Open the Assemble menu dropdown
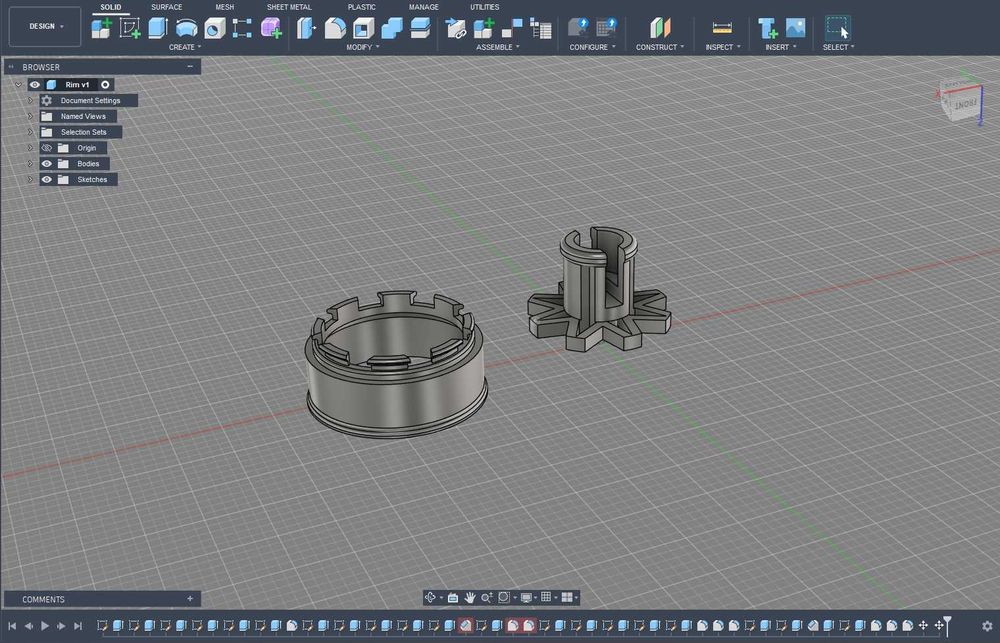This screenshot has width=1000, height=643. click(x=497, y=47)
